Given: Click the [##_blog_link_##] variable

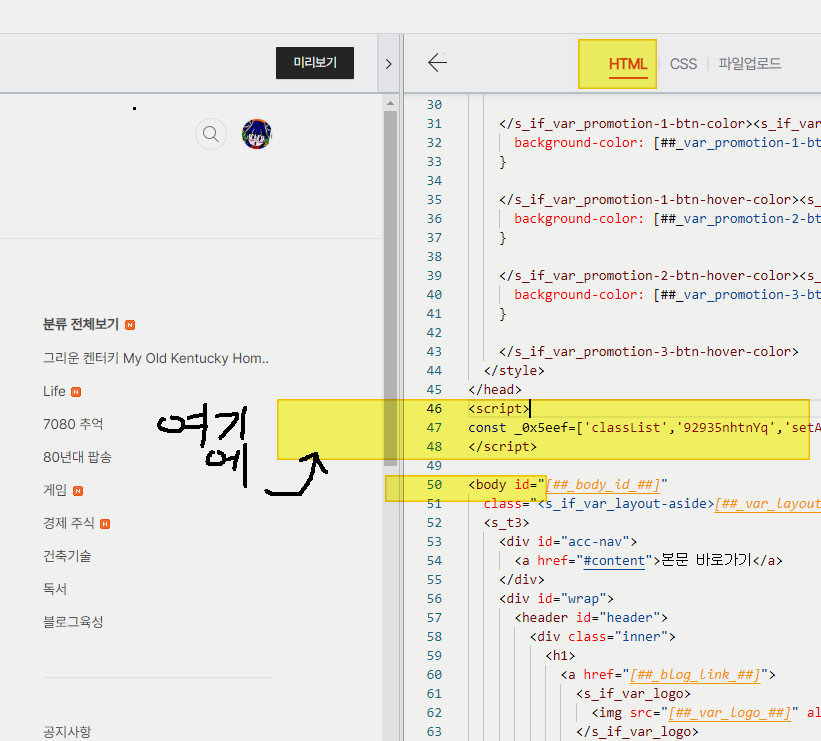Looking at the screenshot, I should [695, 674].
